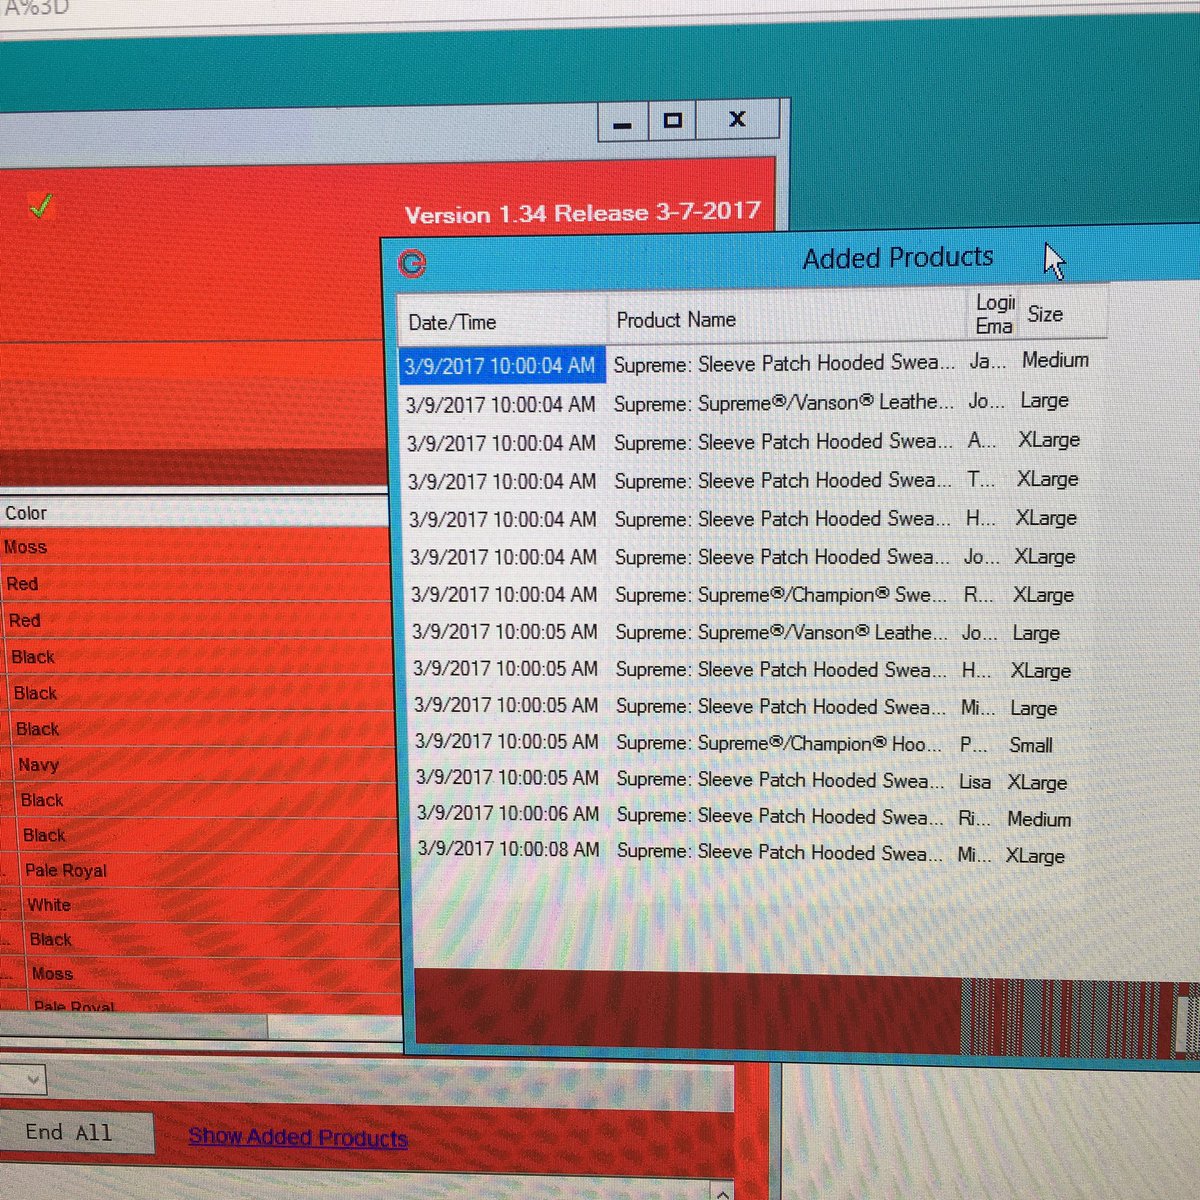The width and height of the screenshot is (1200, 1200).
Task: Maximize the red background window
Action: [672, 121]
